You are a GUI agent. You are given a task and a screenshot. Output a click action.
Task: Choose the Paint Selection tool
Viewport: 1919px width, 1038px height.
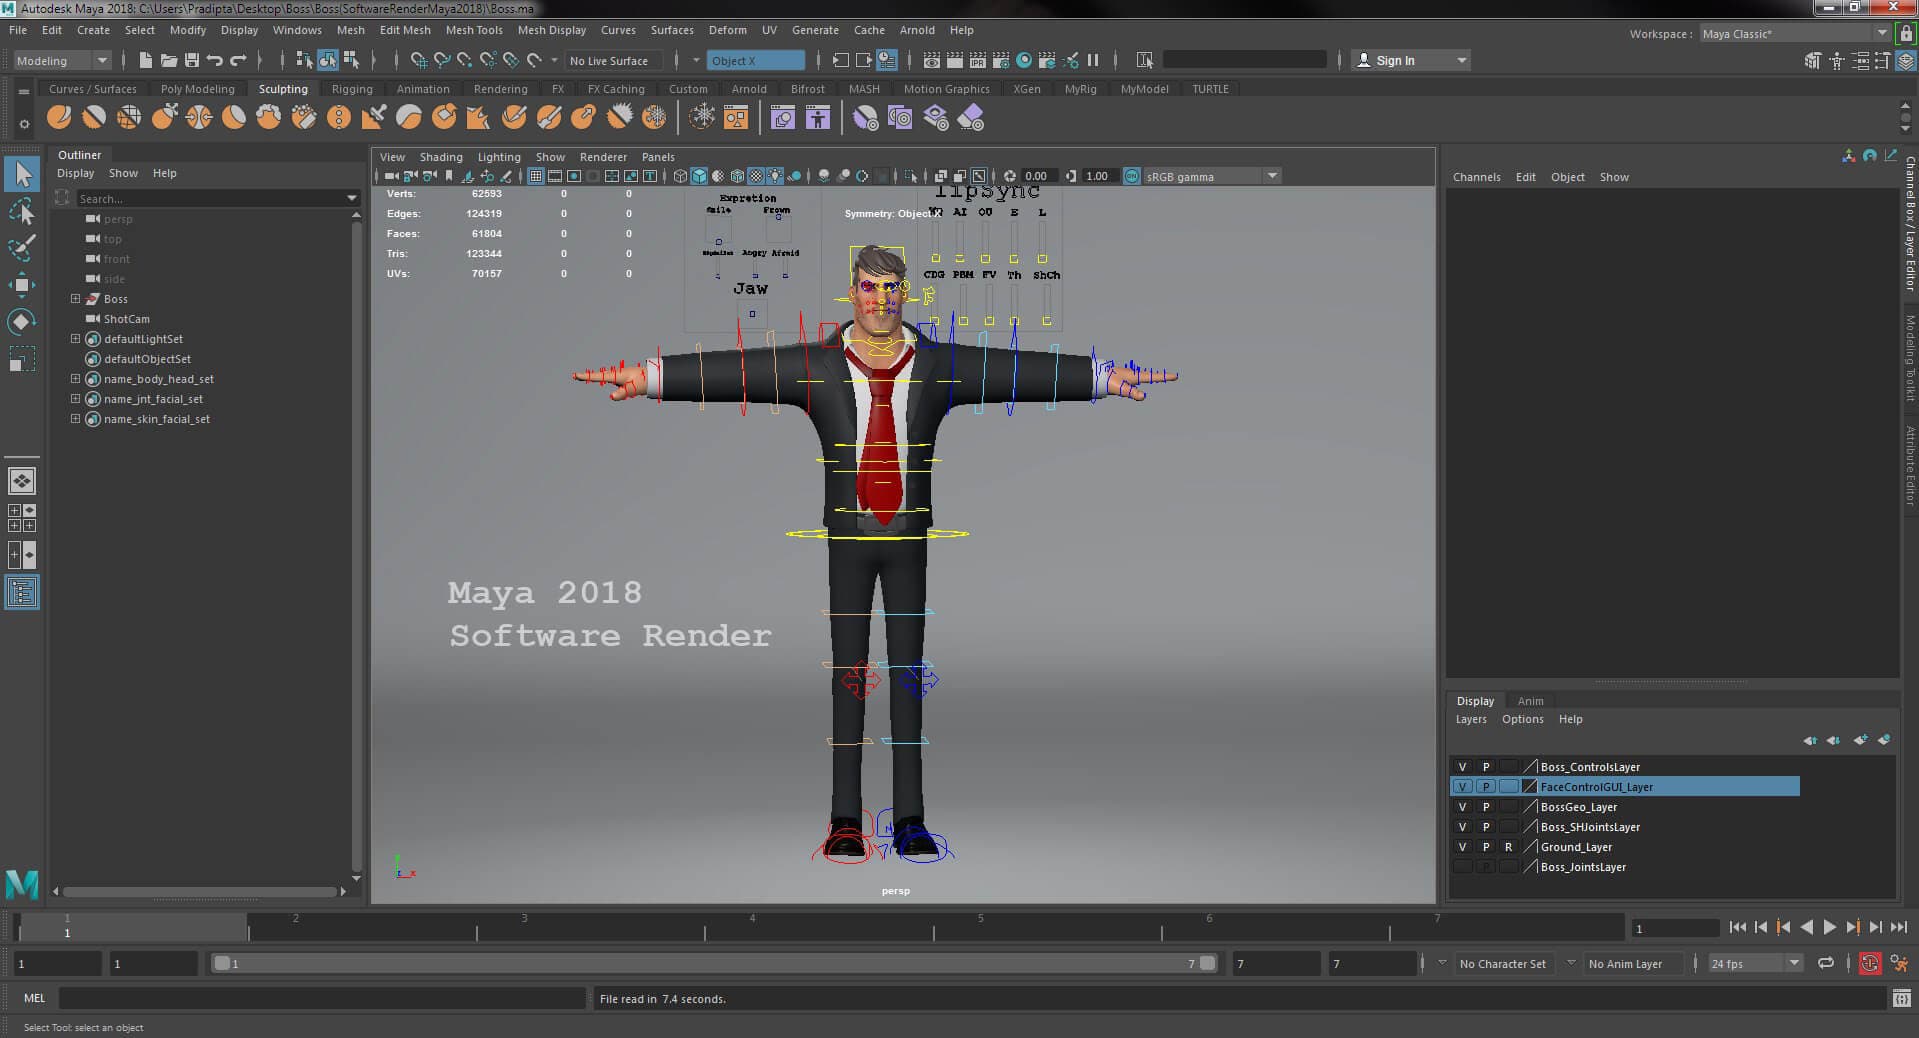[22, 248]
